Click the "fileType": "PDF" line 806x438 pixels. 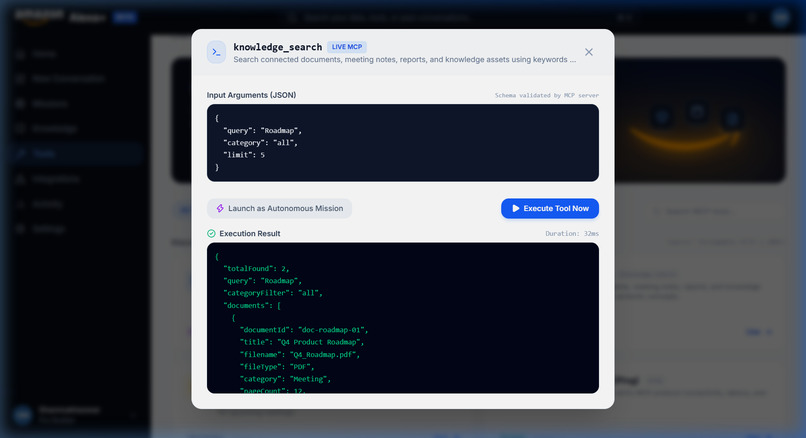pos(277,367)
